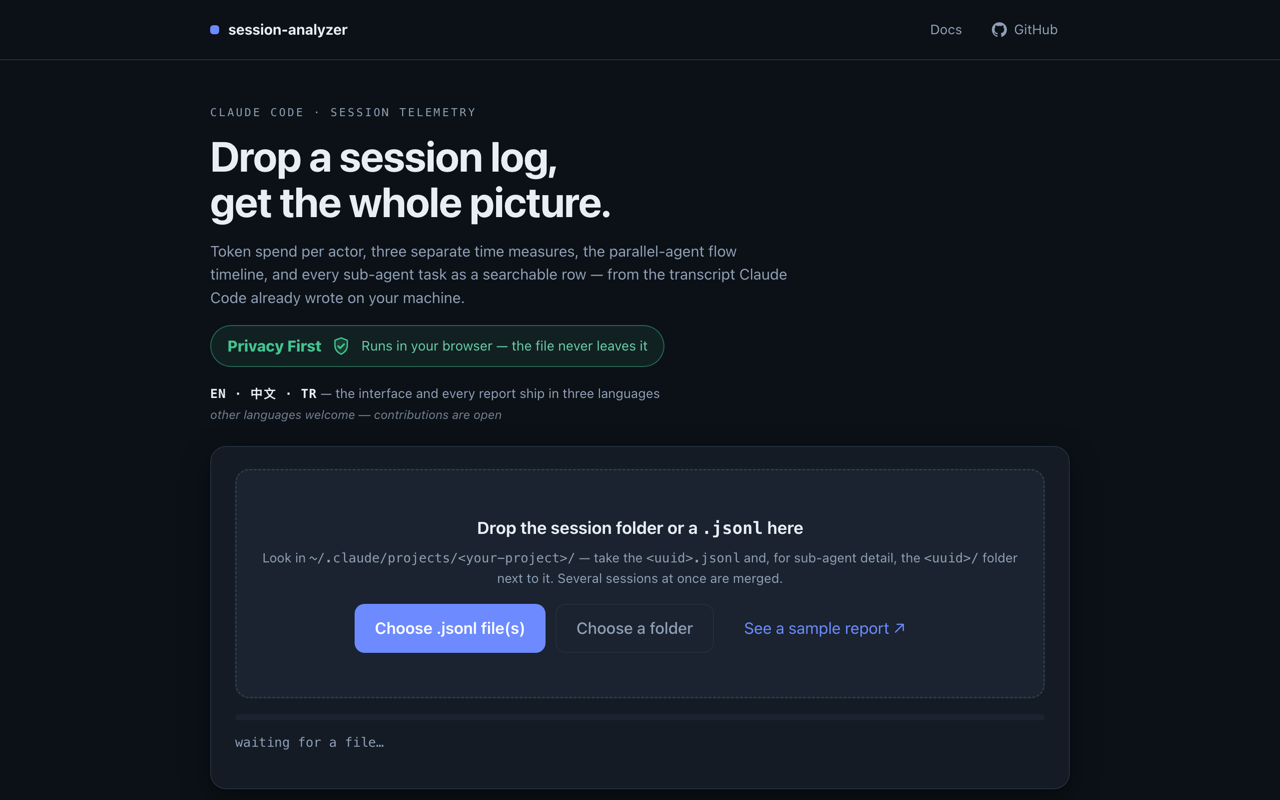Click the dashed file drop zone area
Screen dimensions: 1280x800
pyautogui.click(x=640, y=583)
